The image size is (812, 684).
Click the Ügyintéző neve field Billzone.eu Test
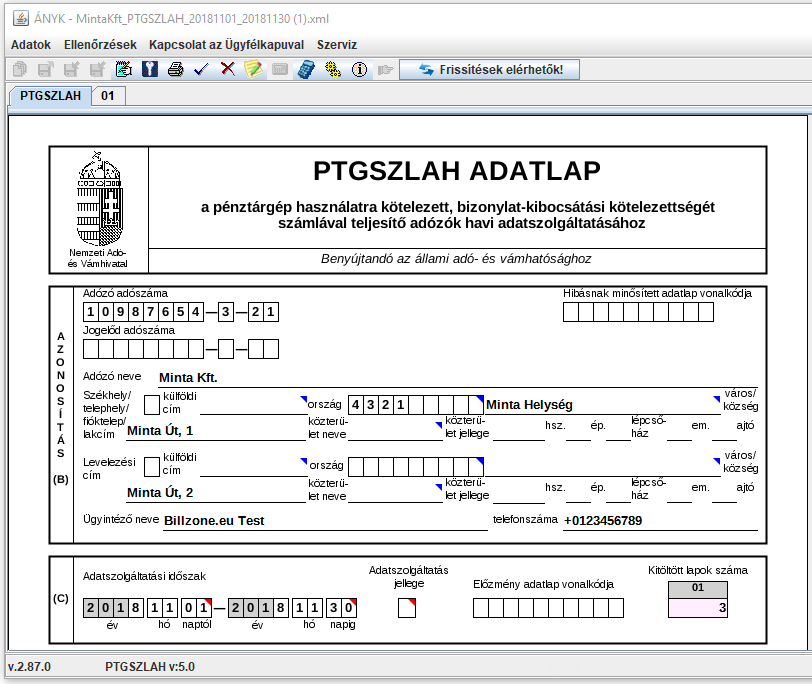click(325, 521)
